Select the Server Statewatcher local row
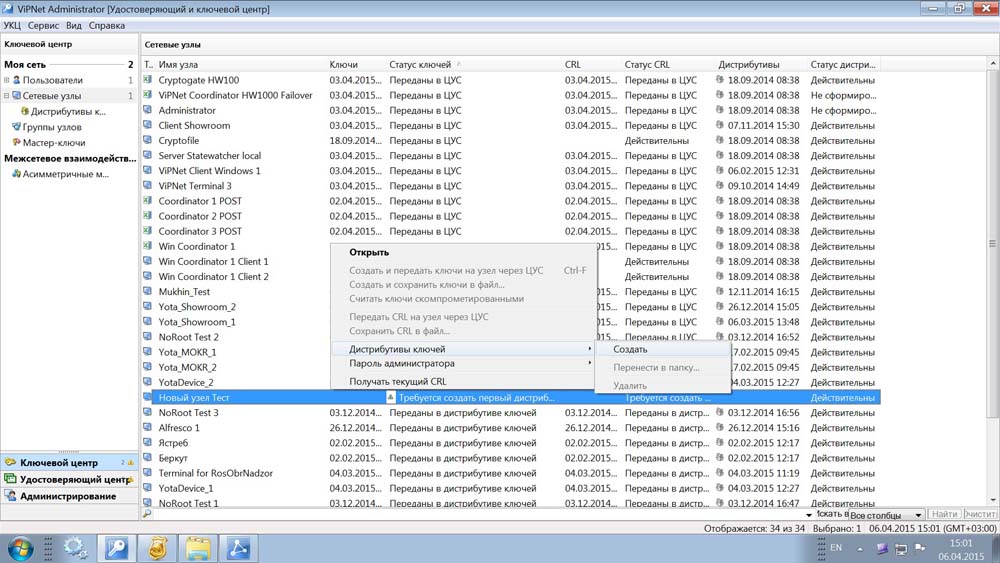This screenshot has height=563, width=1000. [x=511, y=156]
